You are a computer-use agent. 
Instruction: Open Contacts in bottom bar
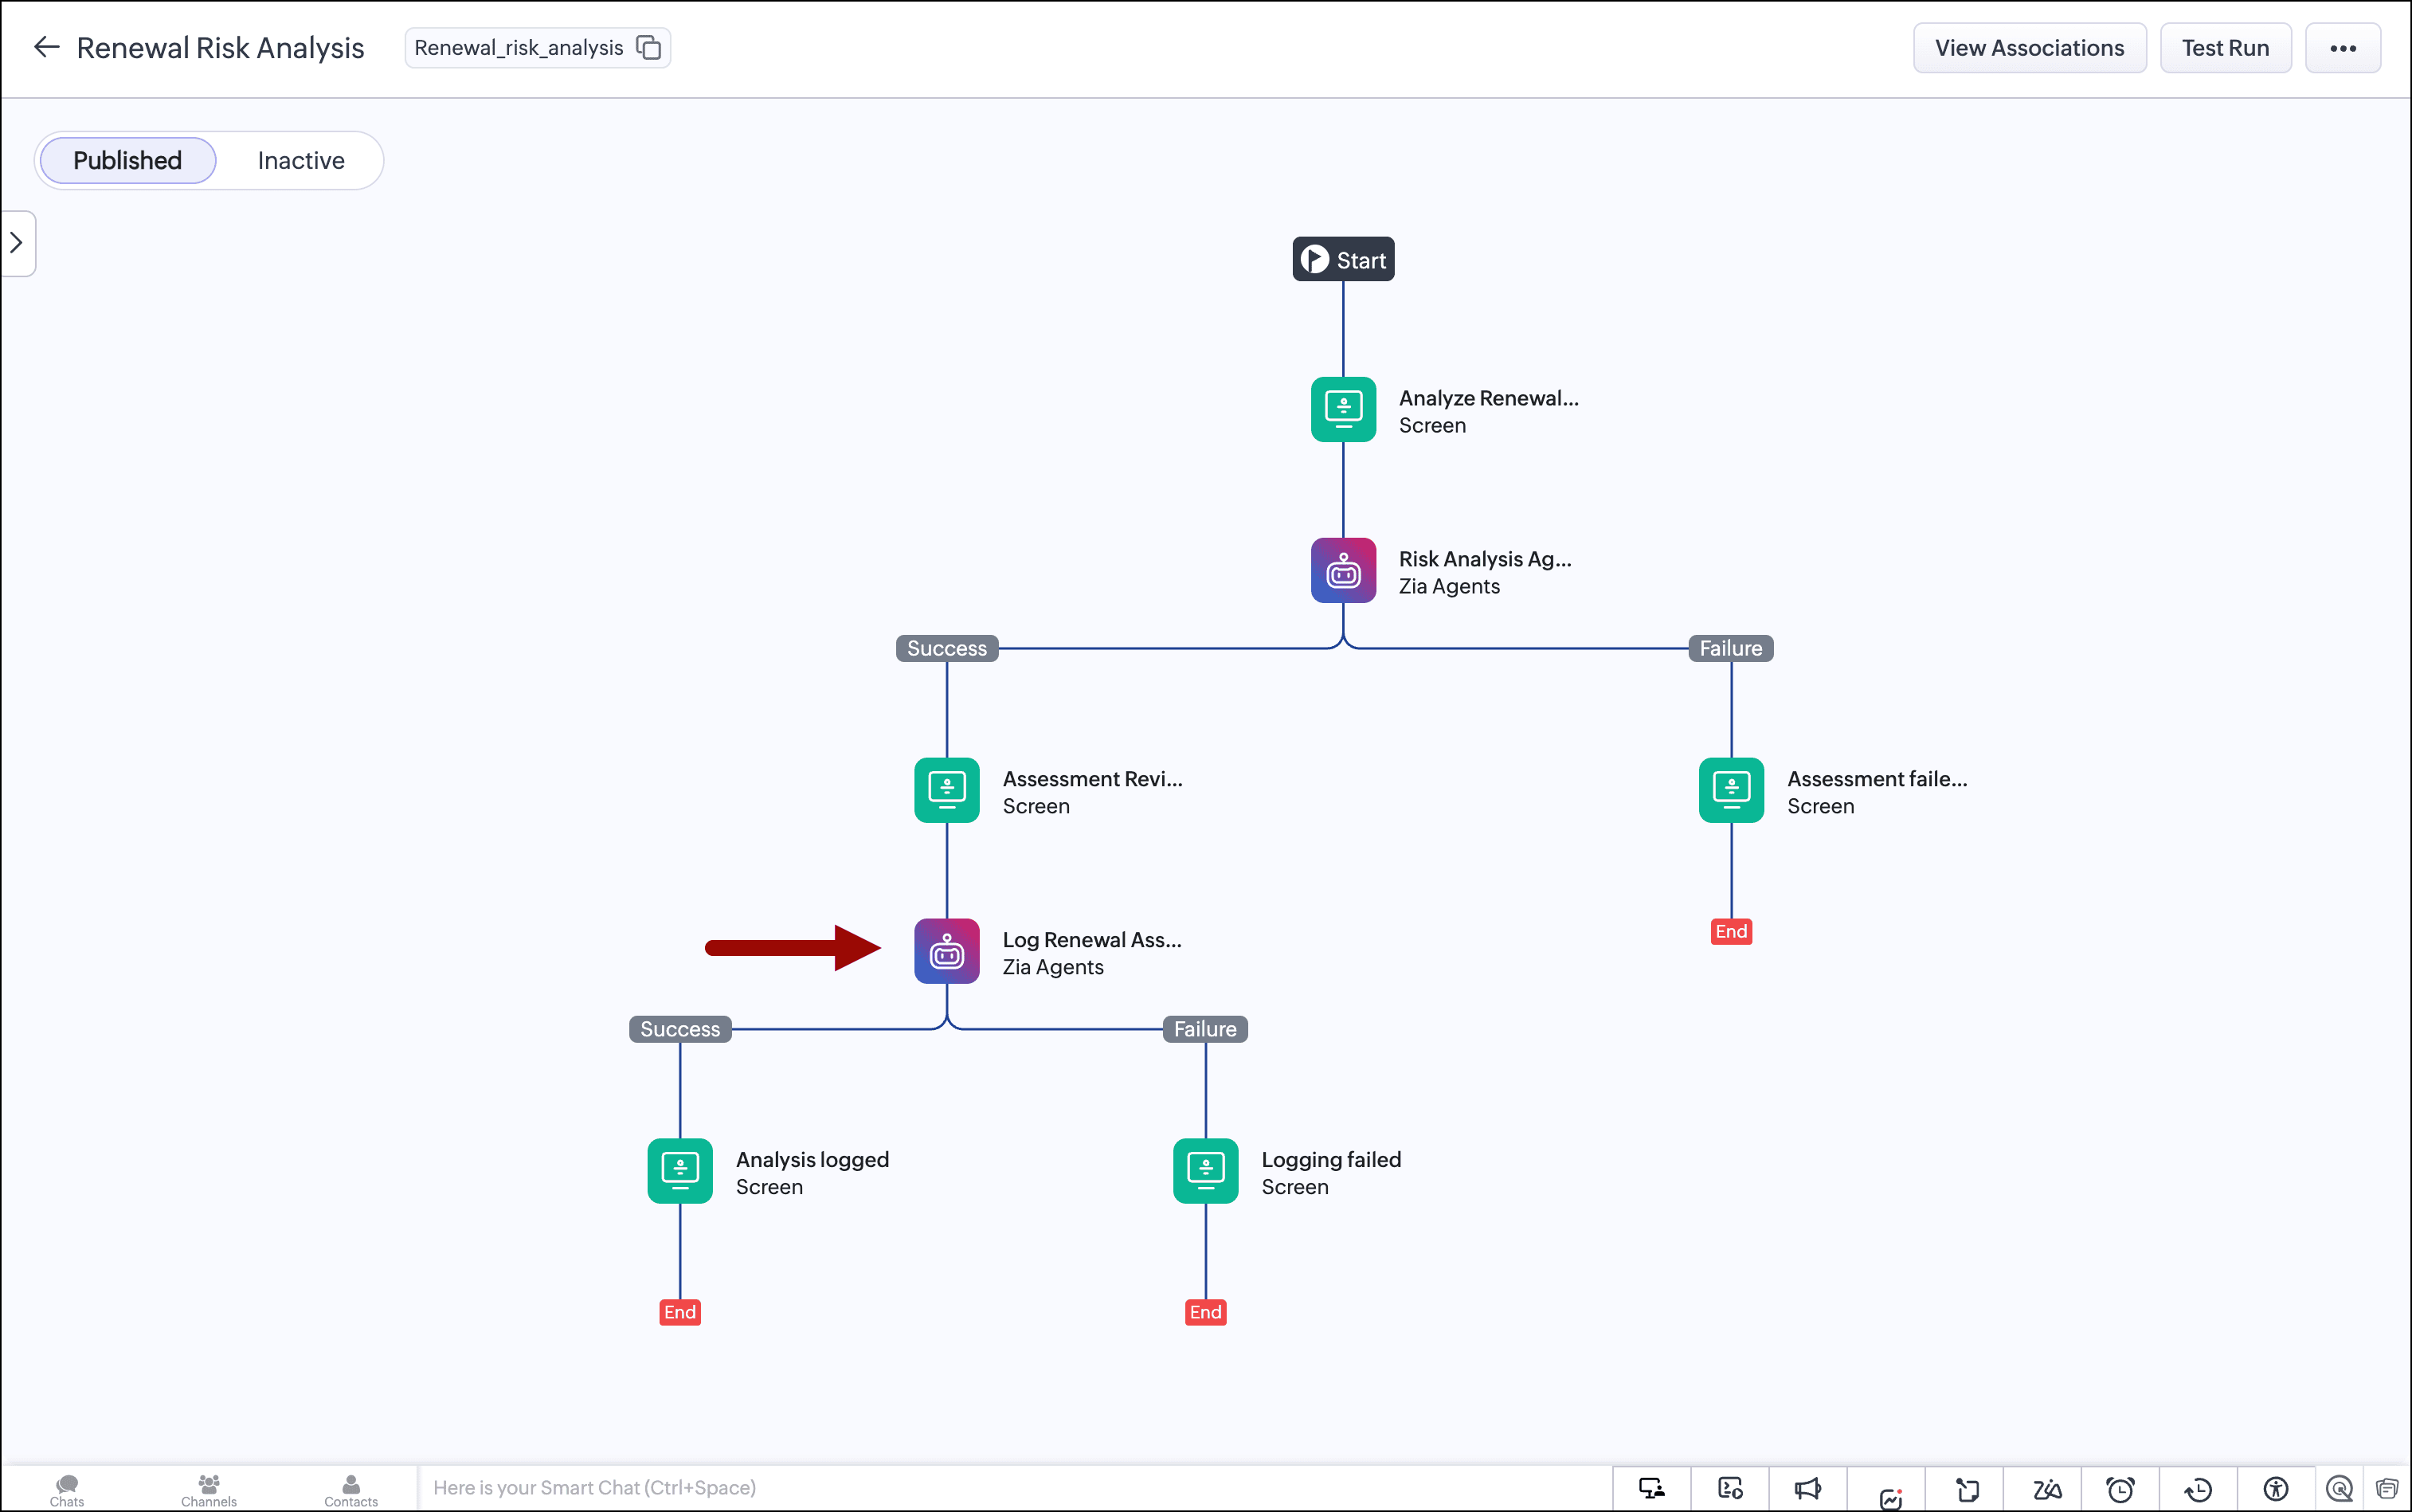pyautogui.click(x=351, y=1490)
